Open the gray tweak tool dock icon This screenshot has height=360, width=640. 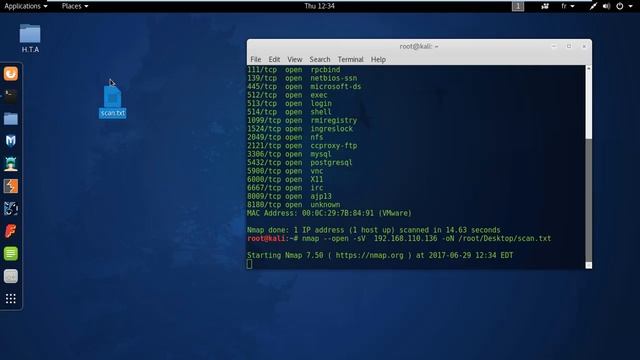pyautogui.click(x=11, y=276)
